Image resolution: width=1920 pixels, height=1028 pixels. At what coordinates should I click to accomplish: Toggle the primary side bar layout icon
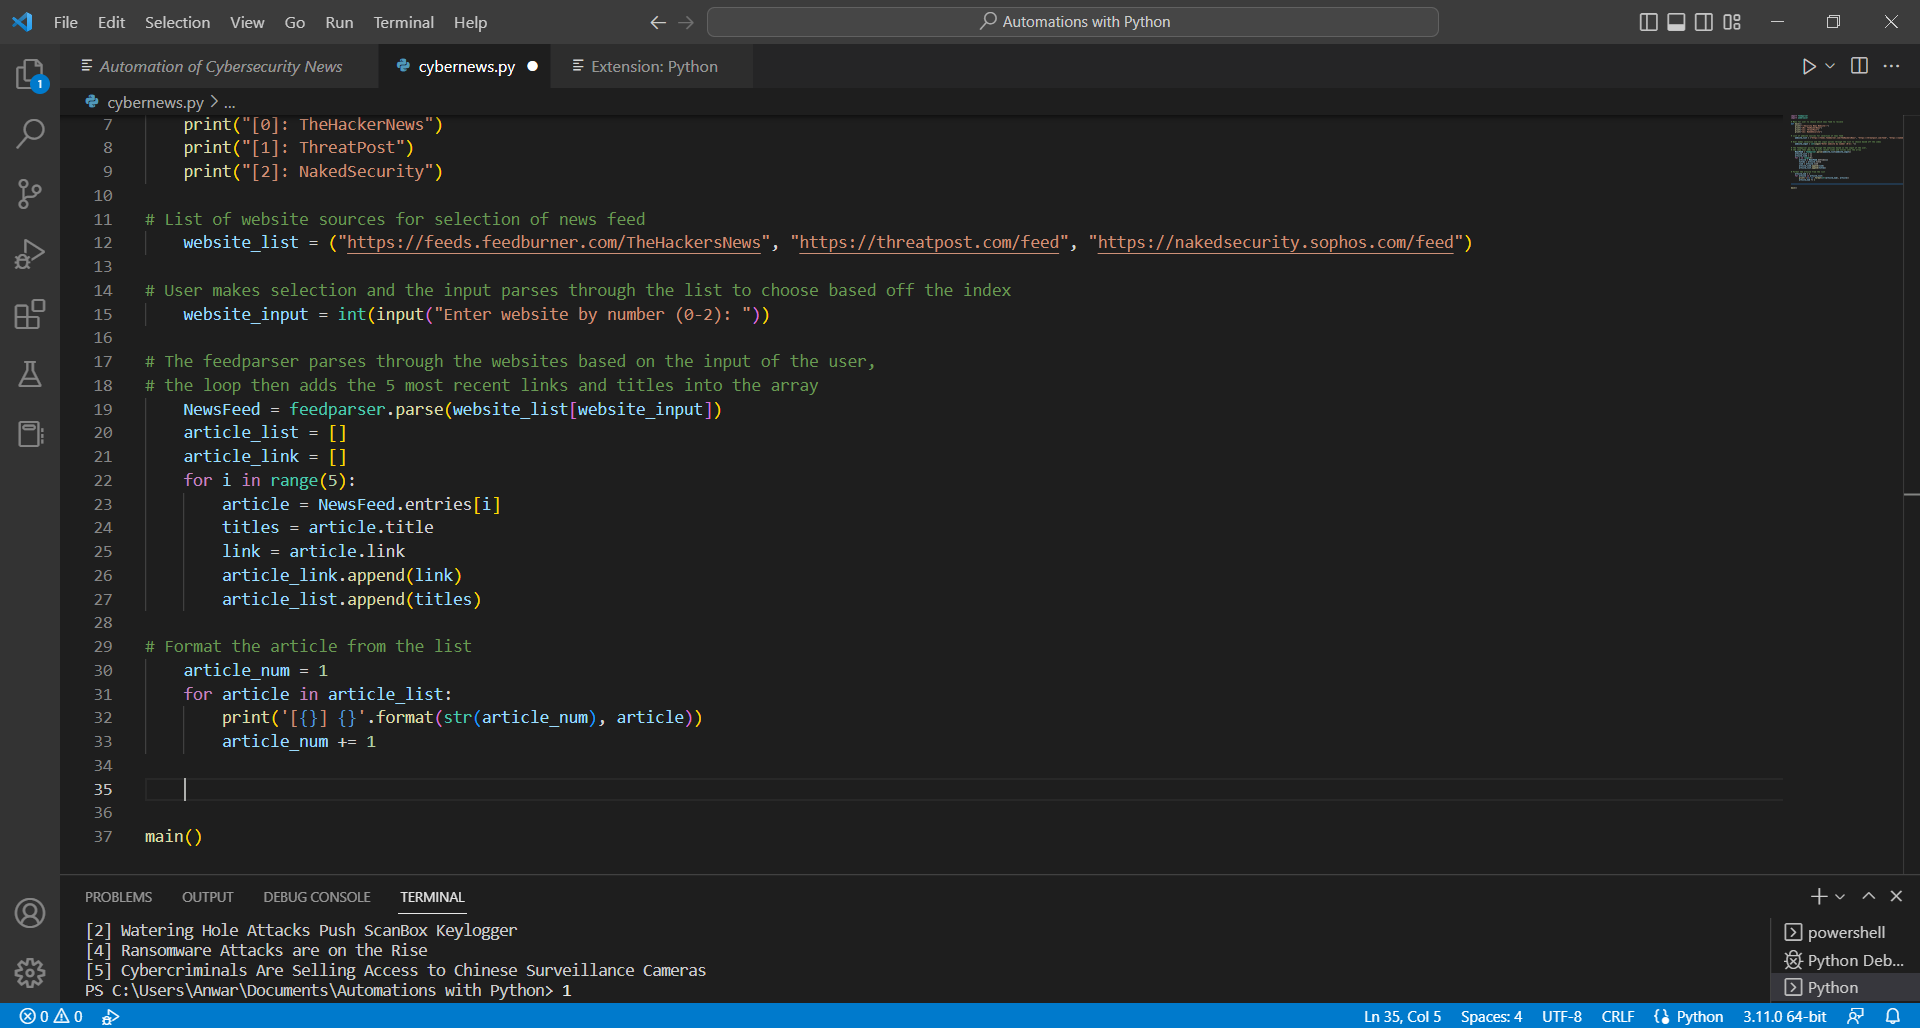click(1649, 22)
